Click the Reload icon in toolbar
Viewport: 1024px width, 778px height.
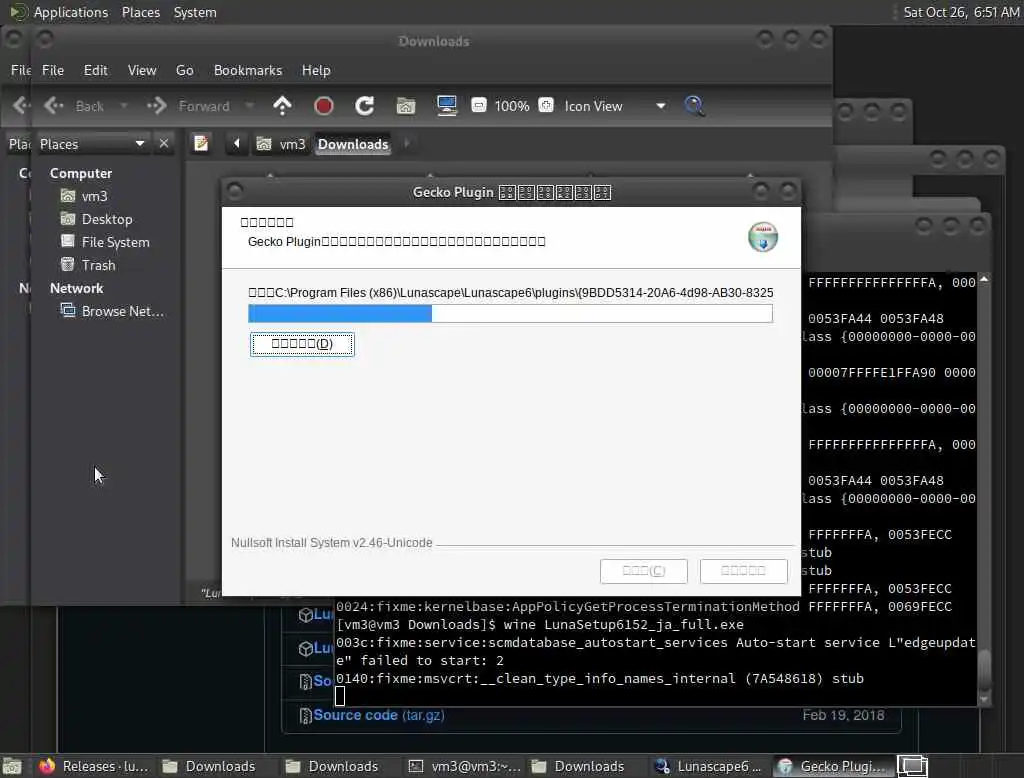point(364,106)
